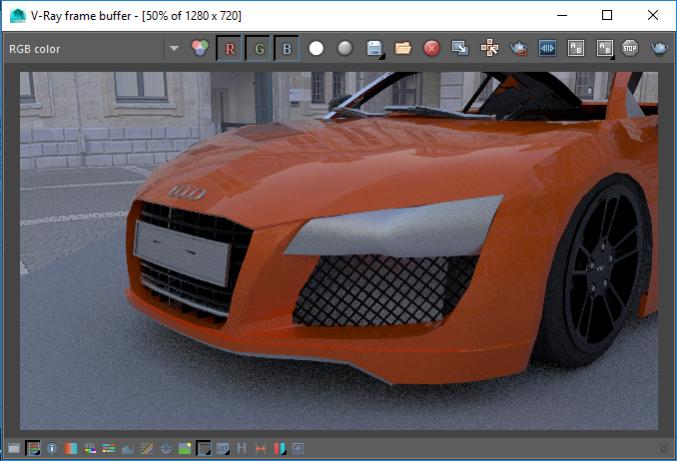Toggle the green (G) channel view

(259, 48)
